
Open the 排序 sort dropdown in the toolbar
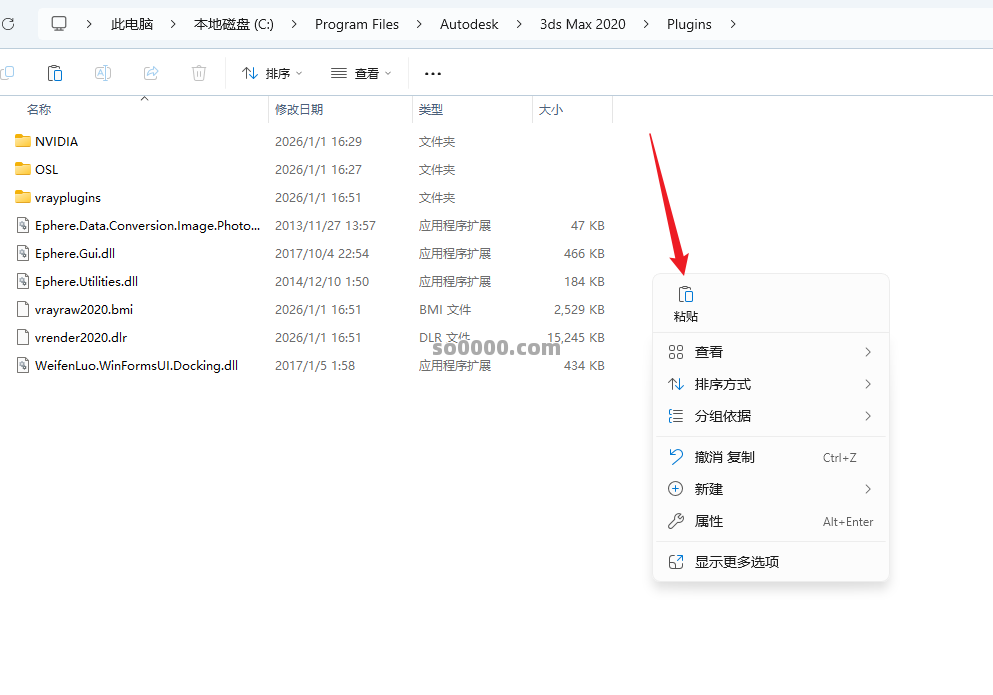pos(272,73)
